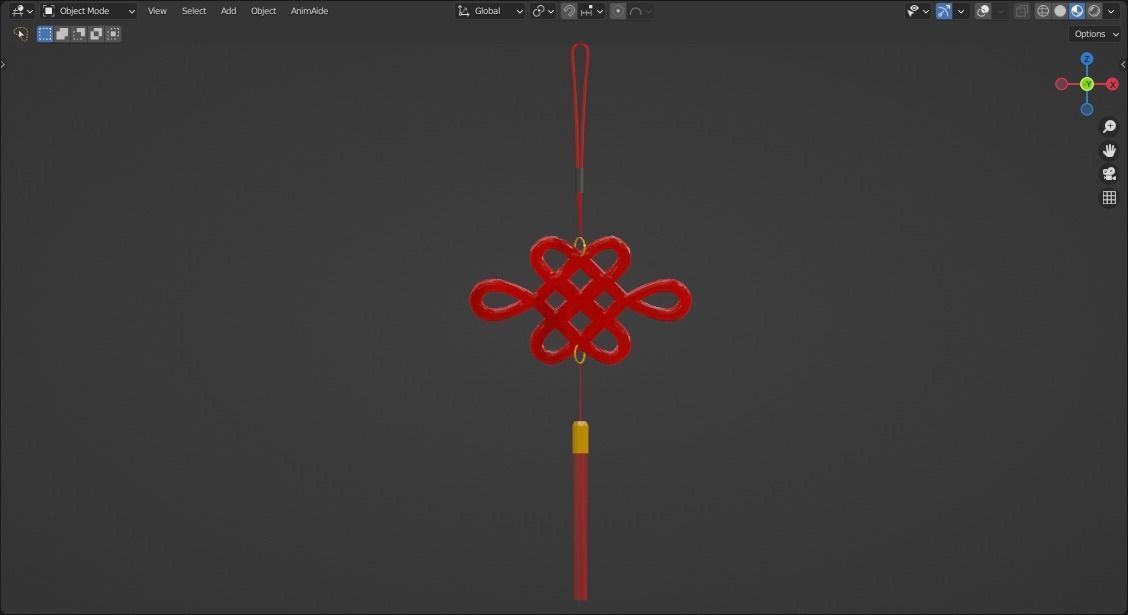Switch to Wireframe viewport shading
The height and width of the screenshot is (615, 1128).
click(x=1042, y=11)
